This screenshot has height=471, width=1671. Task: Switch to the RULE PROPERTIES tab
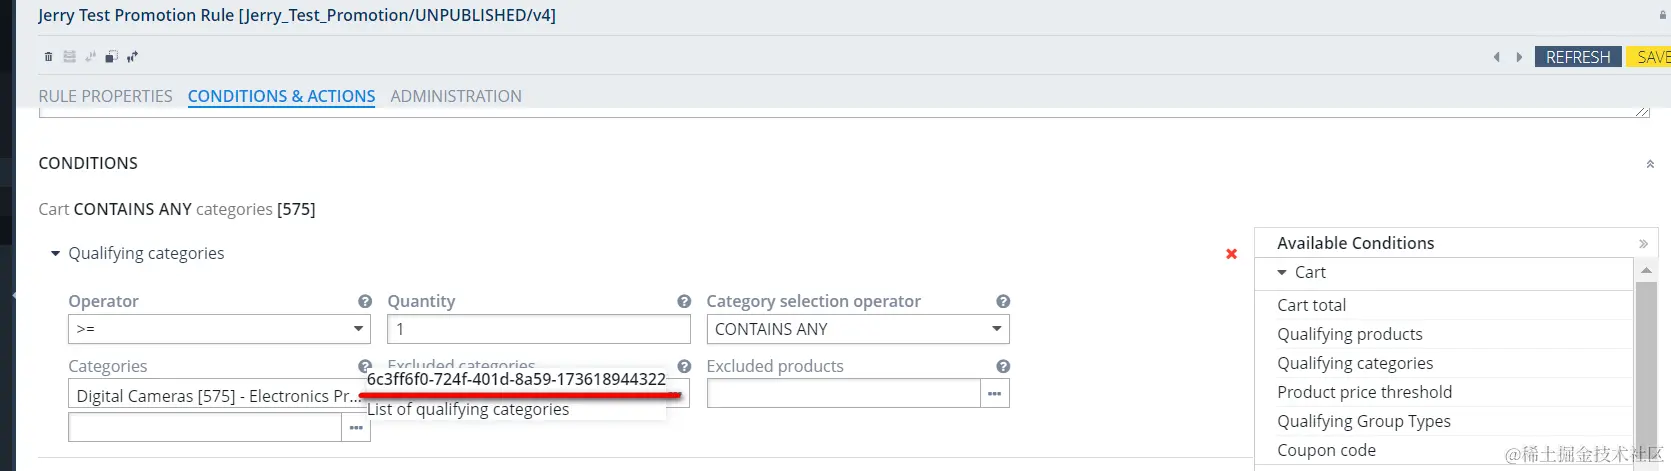[105, 96]
